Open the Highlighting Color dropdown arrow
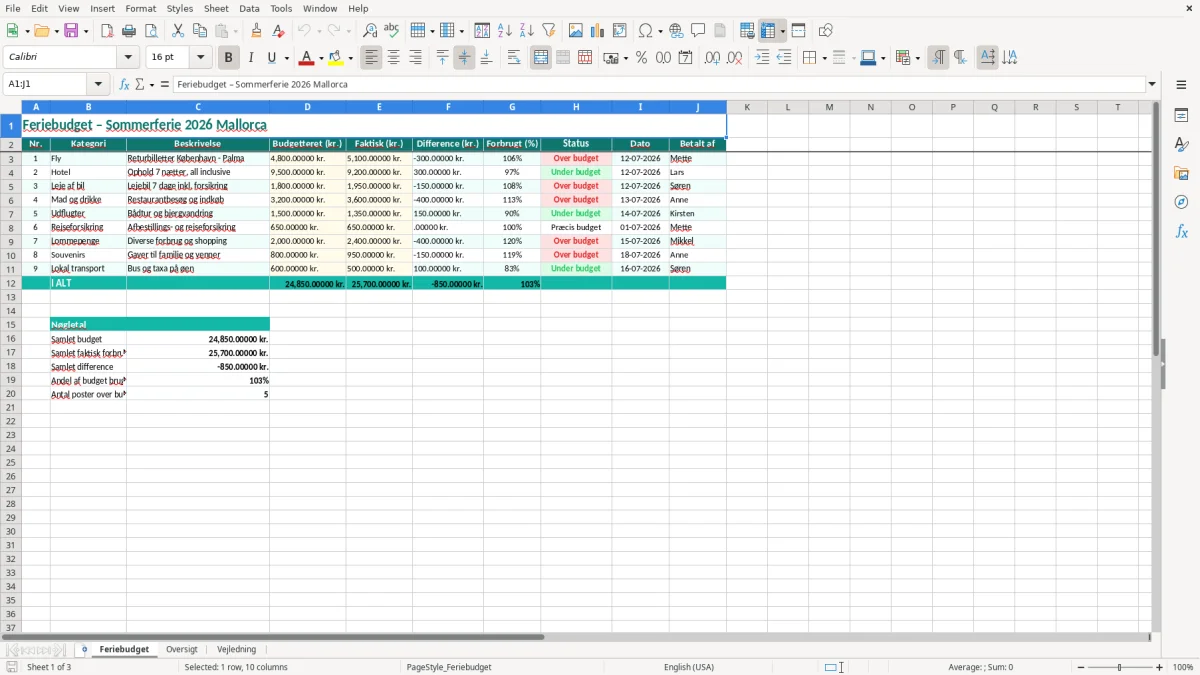The width and height of the screenshot is (1200, 675). coord(350,58)
